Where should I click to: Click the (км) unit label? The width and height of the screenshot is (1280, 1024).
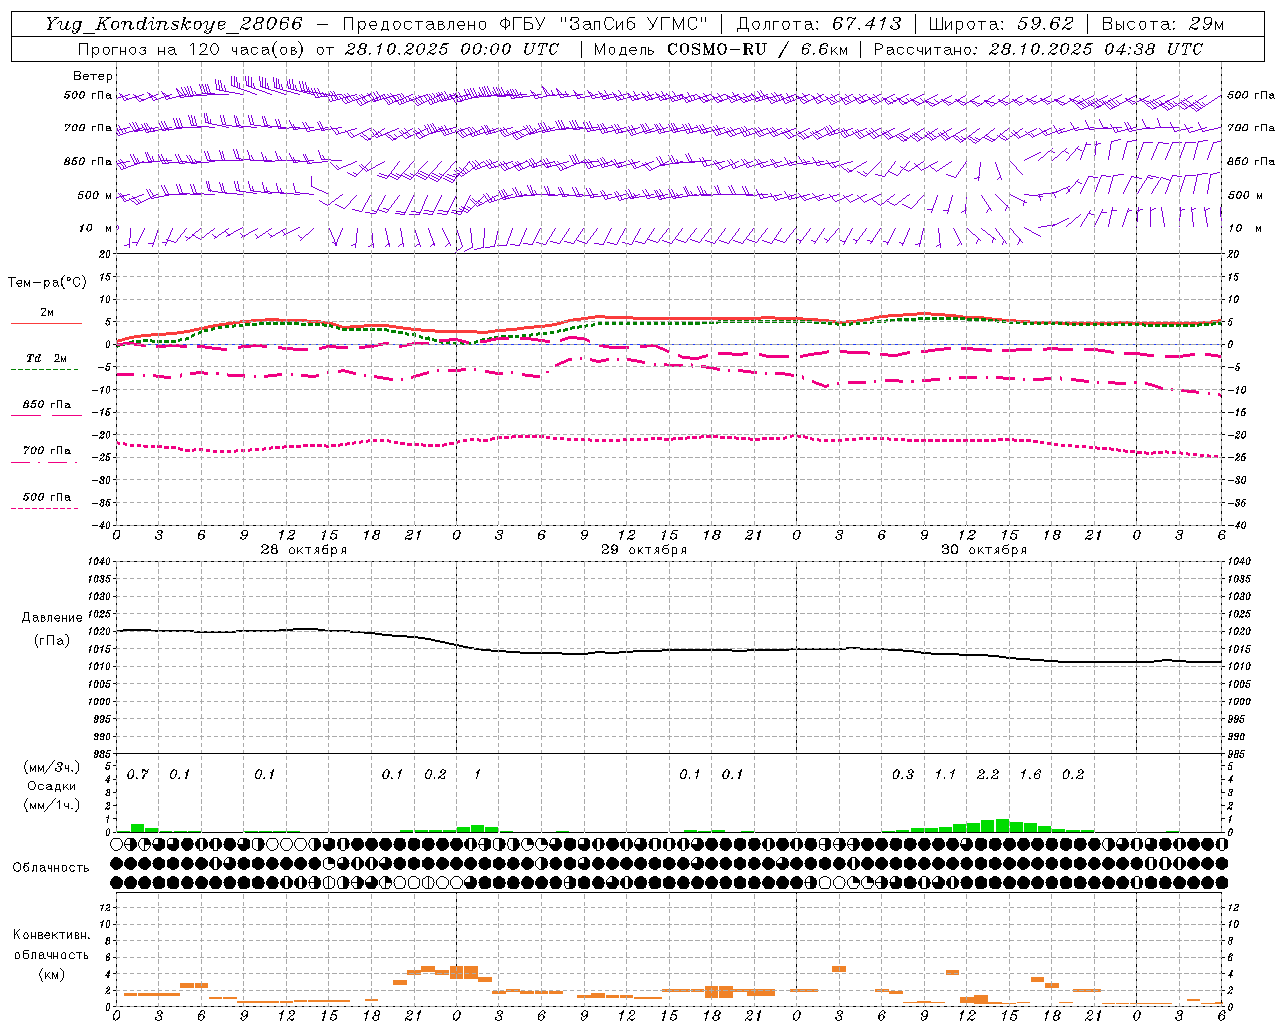(51, 974)
